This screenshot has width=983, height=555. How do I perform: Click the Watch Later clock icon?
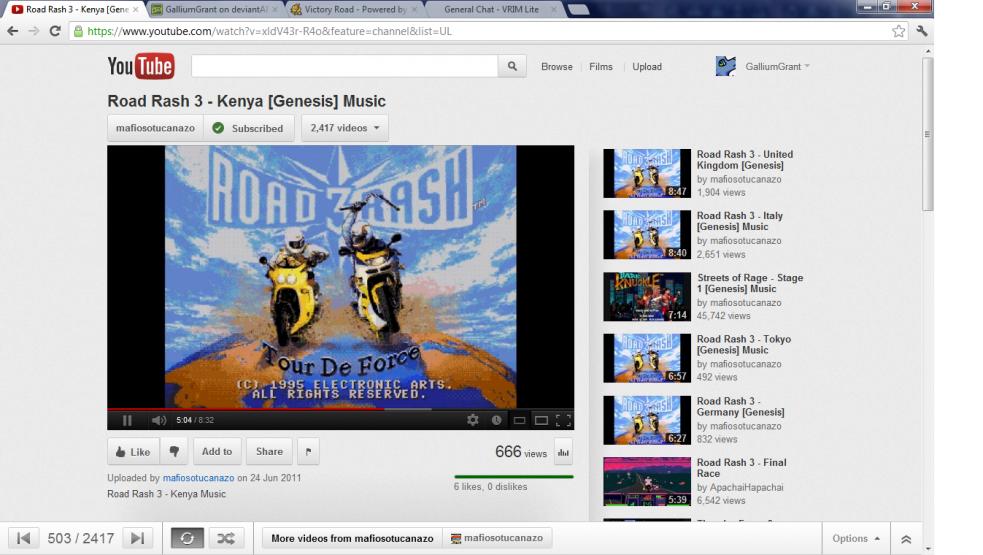click(496, 420)
